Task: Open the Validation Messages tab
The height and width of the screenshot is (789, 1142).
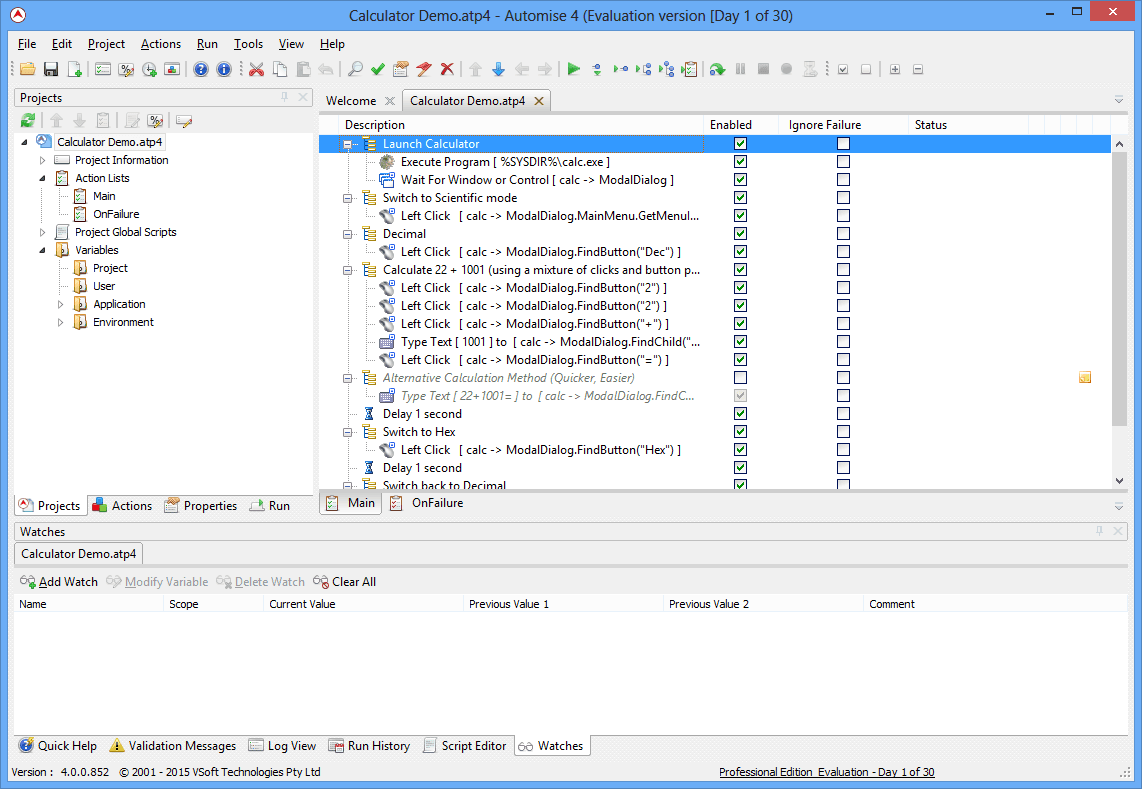Action: click(173, 745)
